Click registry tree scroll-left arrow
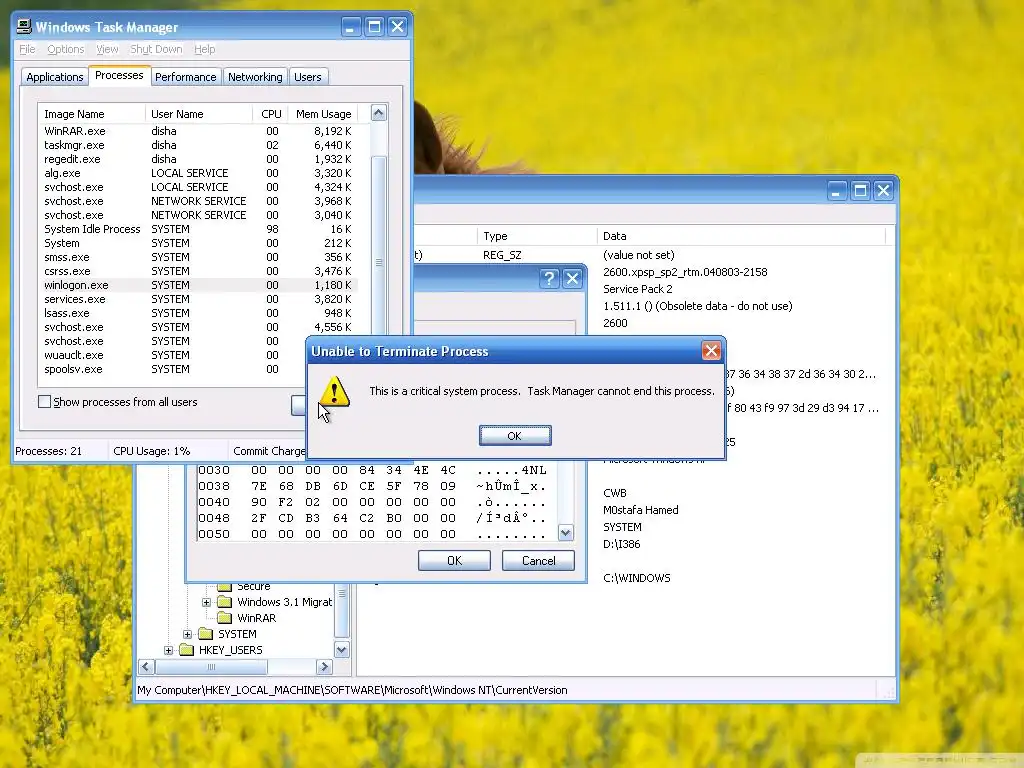The height and width of the screenshot is (768, 1024). (x=146, y=667)
